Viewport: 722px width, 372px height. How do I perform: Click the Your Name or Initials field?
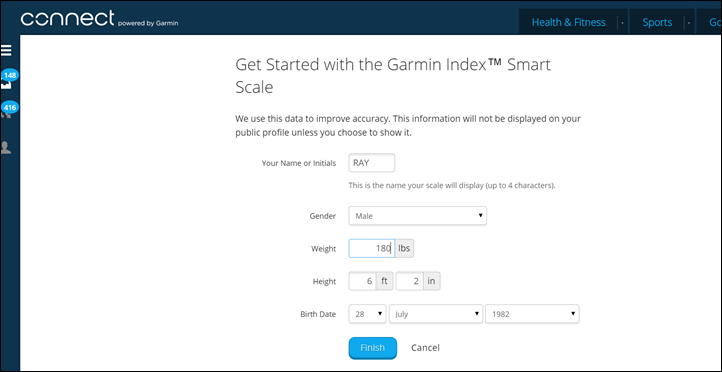point(372,163)
